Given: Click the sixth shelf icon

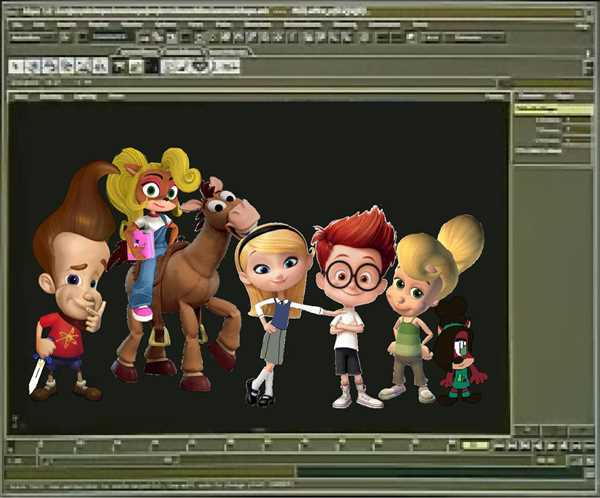Looking at the screenshot, I should click(x=100, y=66).
